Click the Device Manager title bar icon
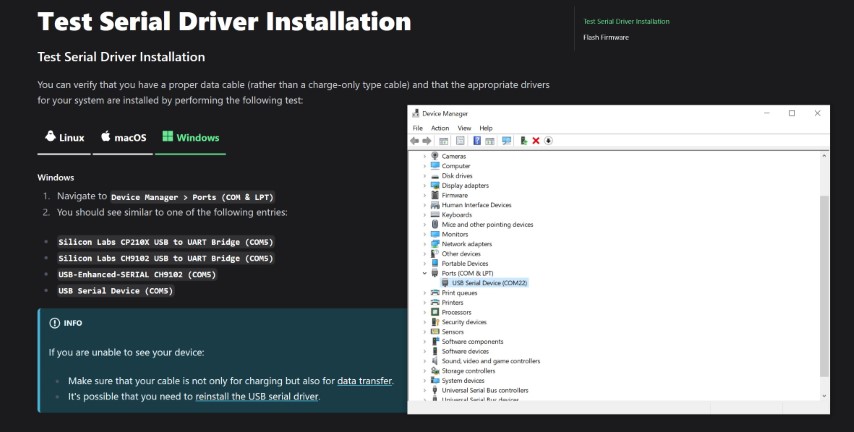Image resolution: width=854 pixels, height=432 pixels. 416,113
